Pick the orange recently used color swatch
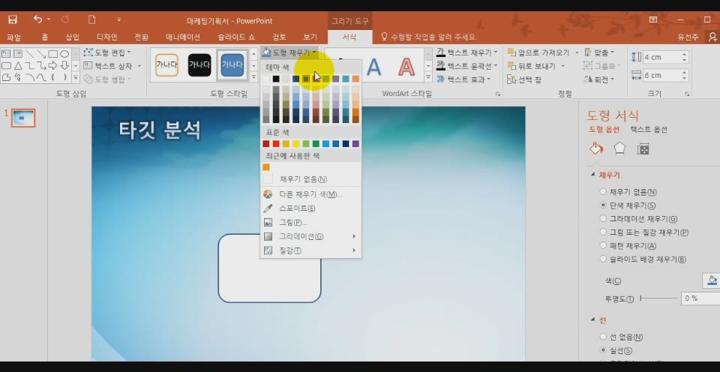Viewport: 720px width, 372px height. click(266, 167)
